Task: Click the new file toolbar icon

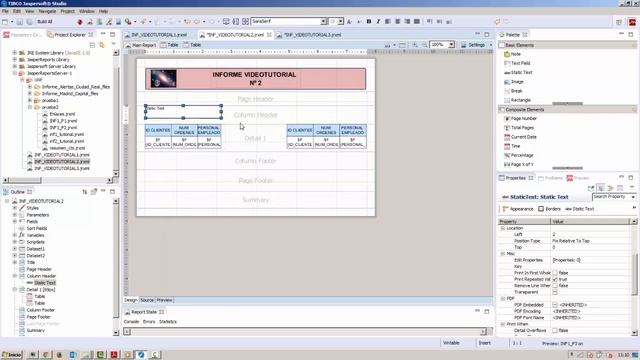Action: [5, 22]
